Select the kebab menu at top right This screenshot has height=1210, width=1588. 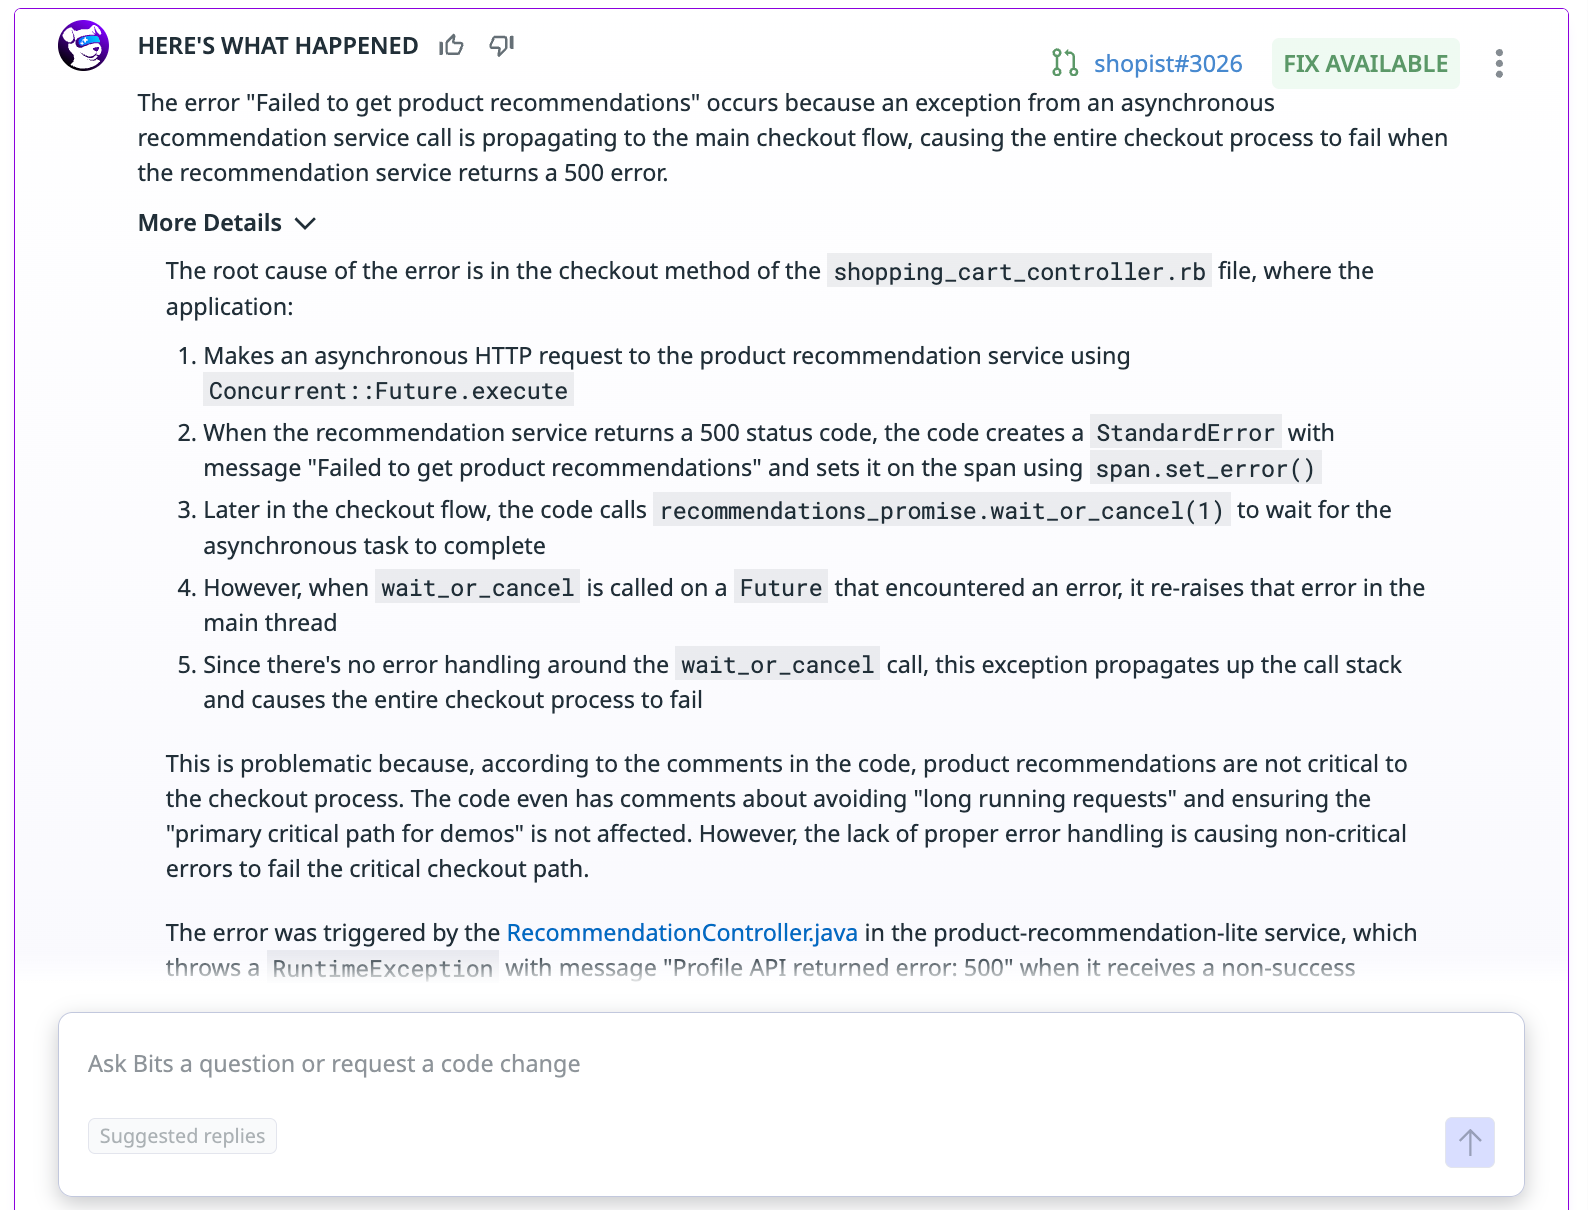[x=1499, y=63]
